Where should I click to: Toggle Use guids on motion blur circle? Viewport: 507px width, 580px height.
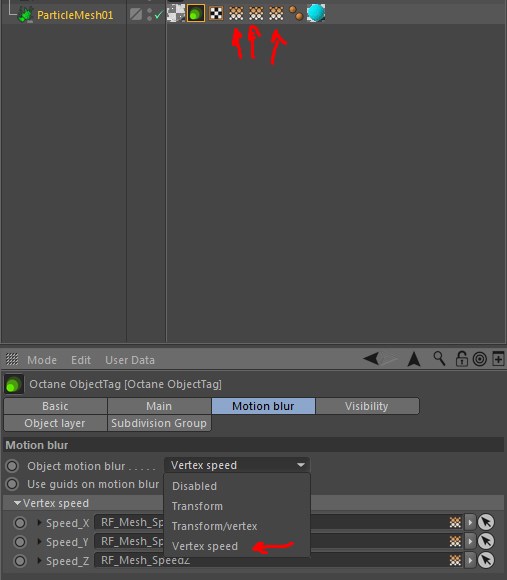(x=12, y=484)
